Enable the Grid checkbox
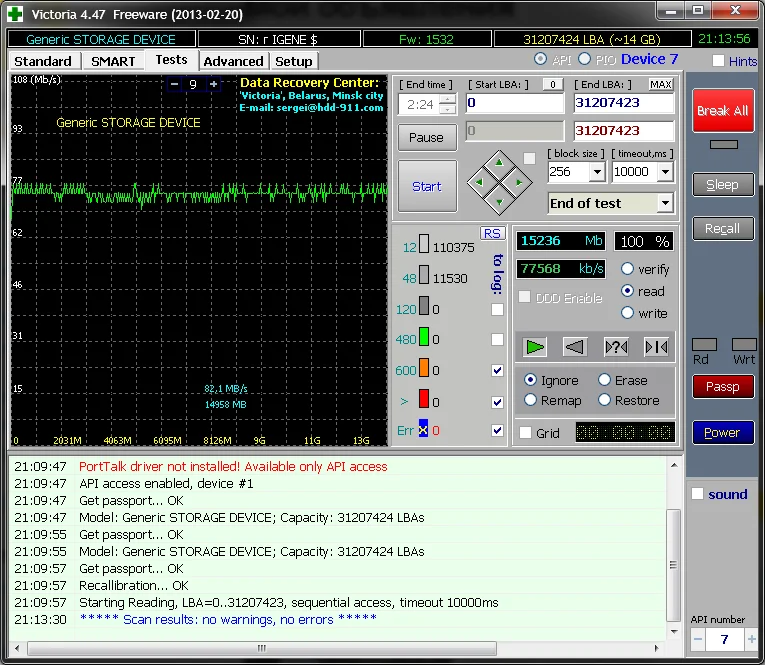 pyautogui.click(x=526, y=433)
